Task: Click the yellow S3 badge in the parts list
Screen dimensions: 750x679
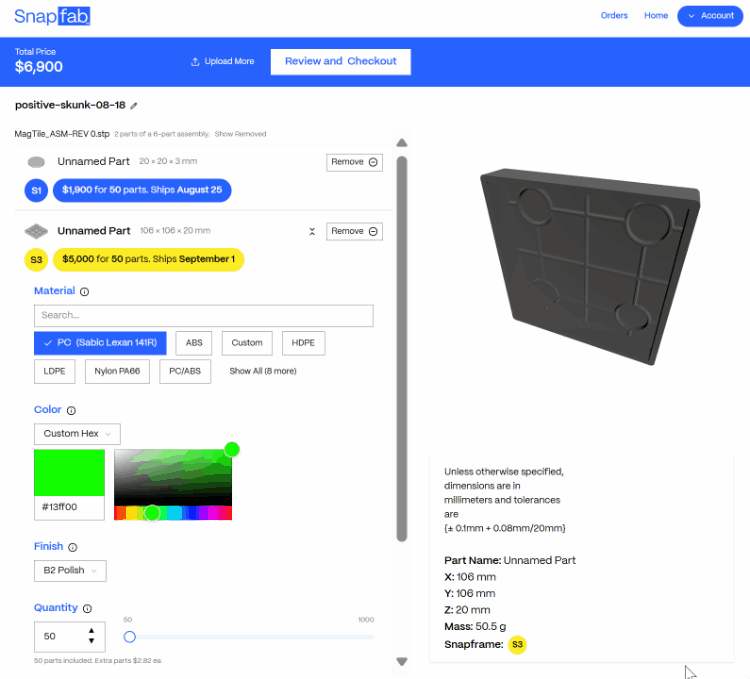Action: tap(36, 260)
